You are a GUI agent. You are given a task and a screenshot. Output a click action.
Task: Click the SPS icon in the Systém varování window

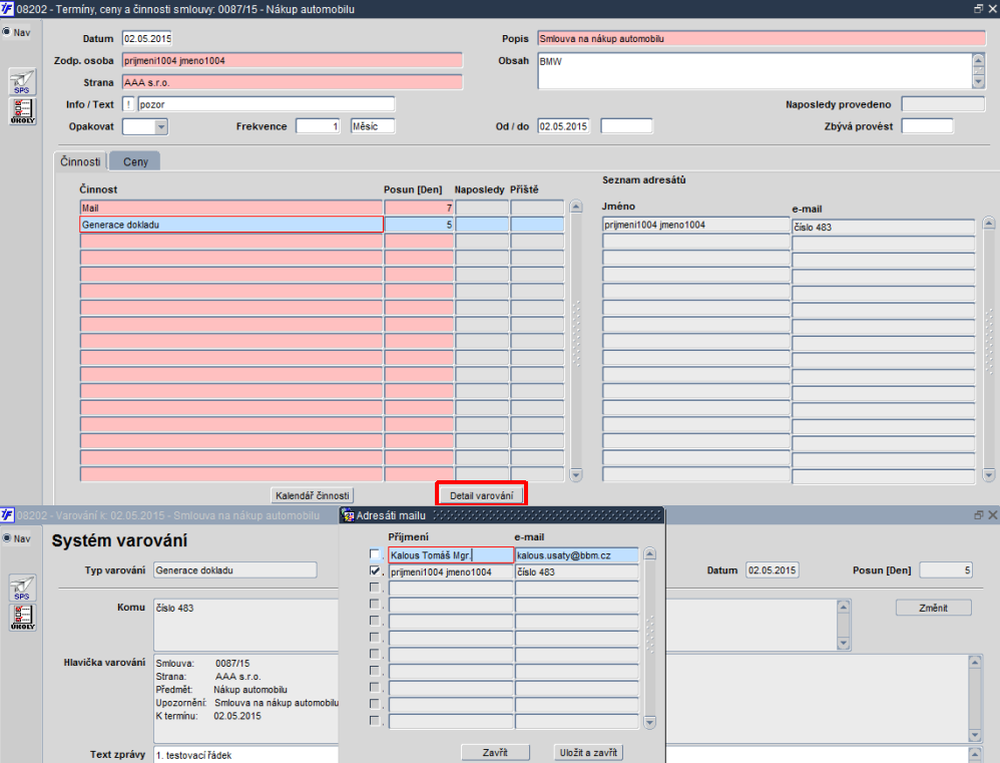pos(22,588)
